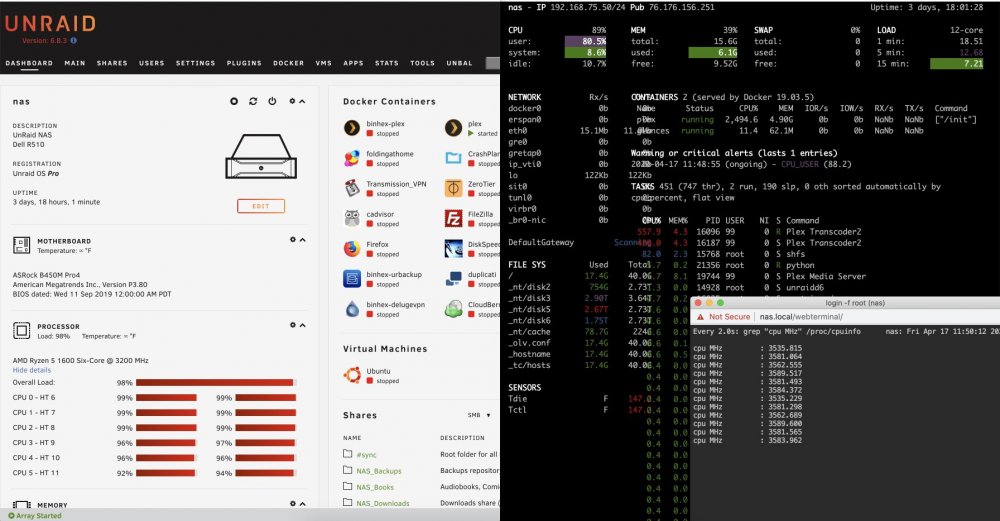
Task: Click Hide details under processor name
Action: tap(32, 370)
